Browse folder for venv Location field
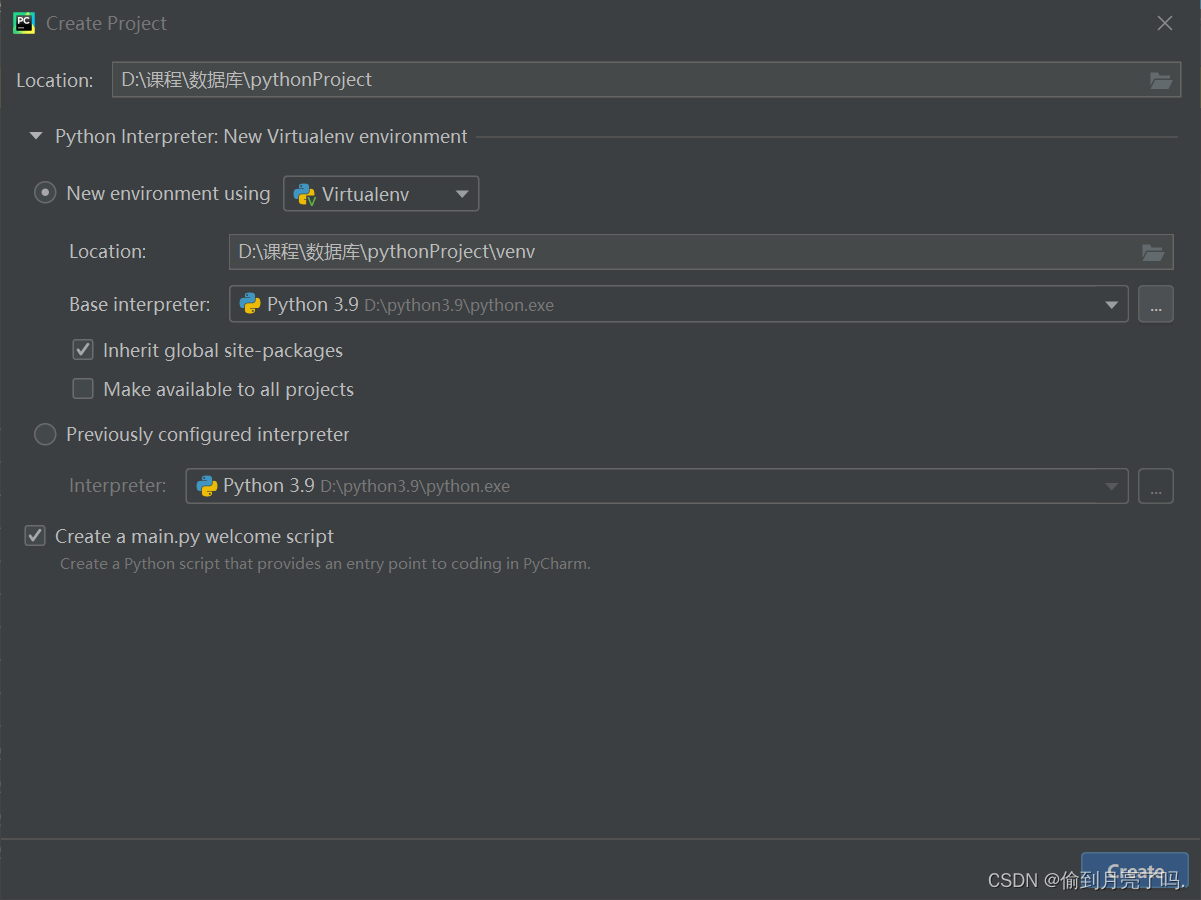The height and width of the screenshot is (900, 1201). pos(1153,252)
